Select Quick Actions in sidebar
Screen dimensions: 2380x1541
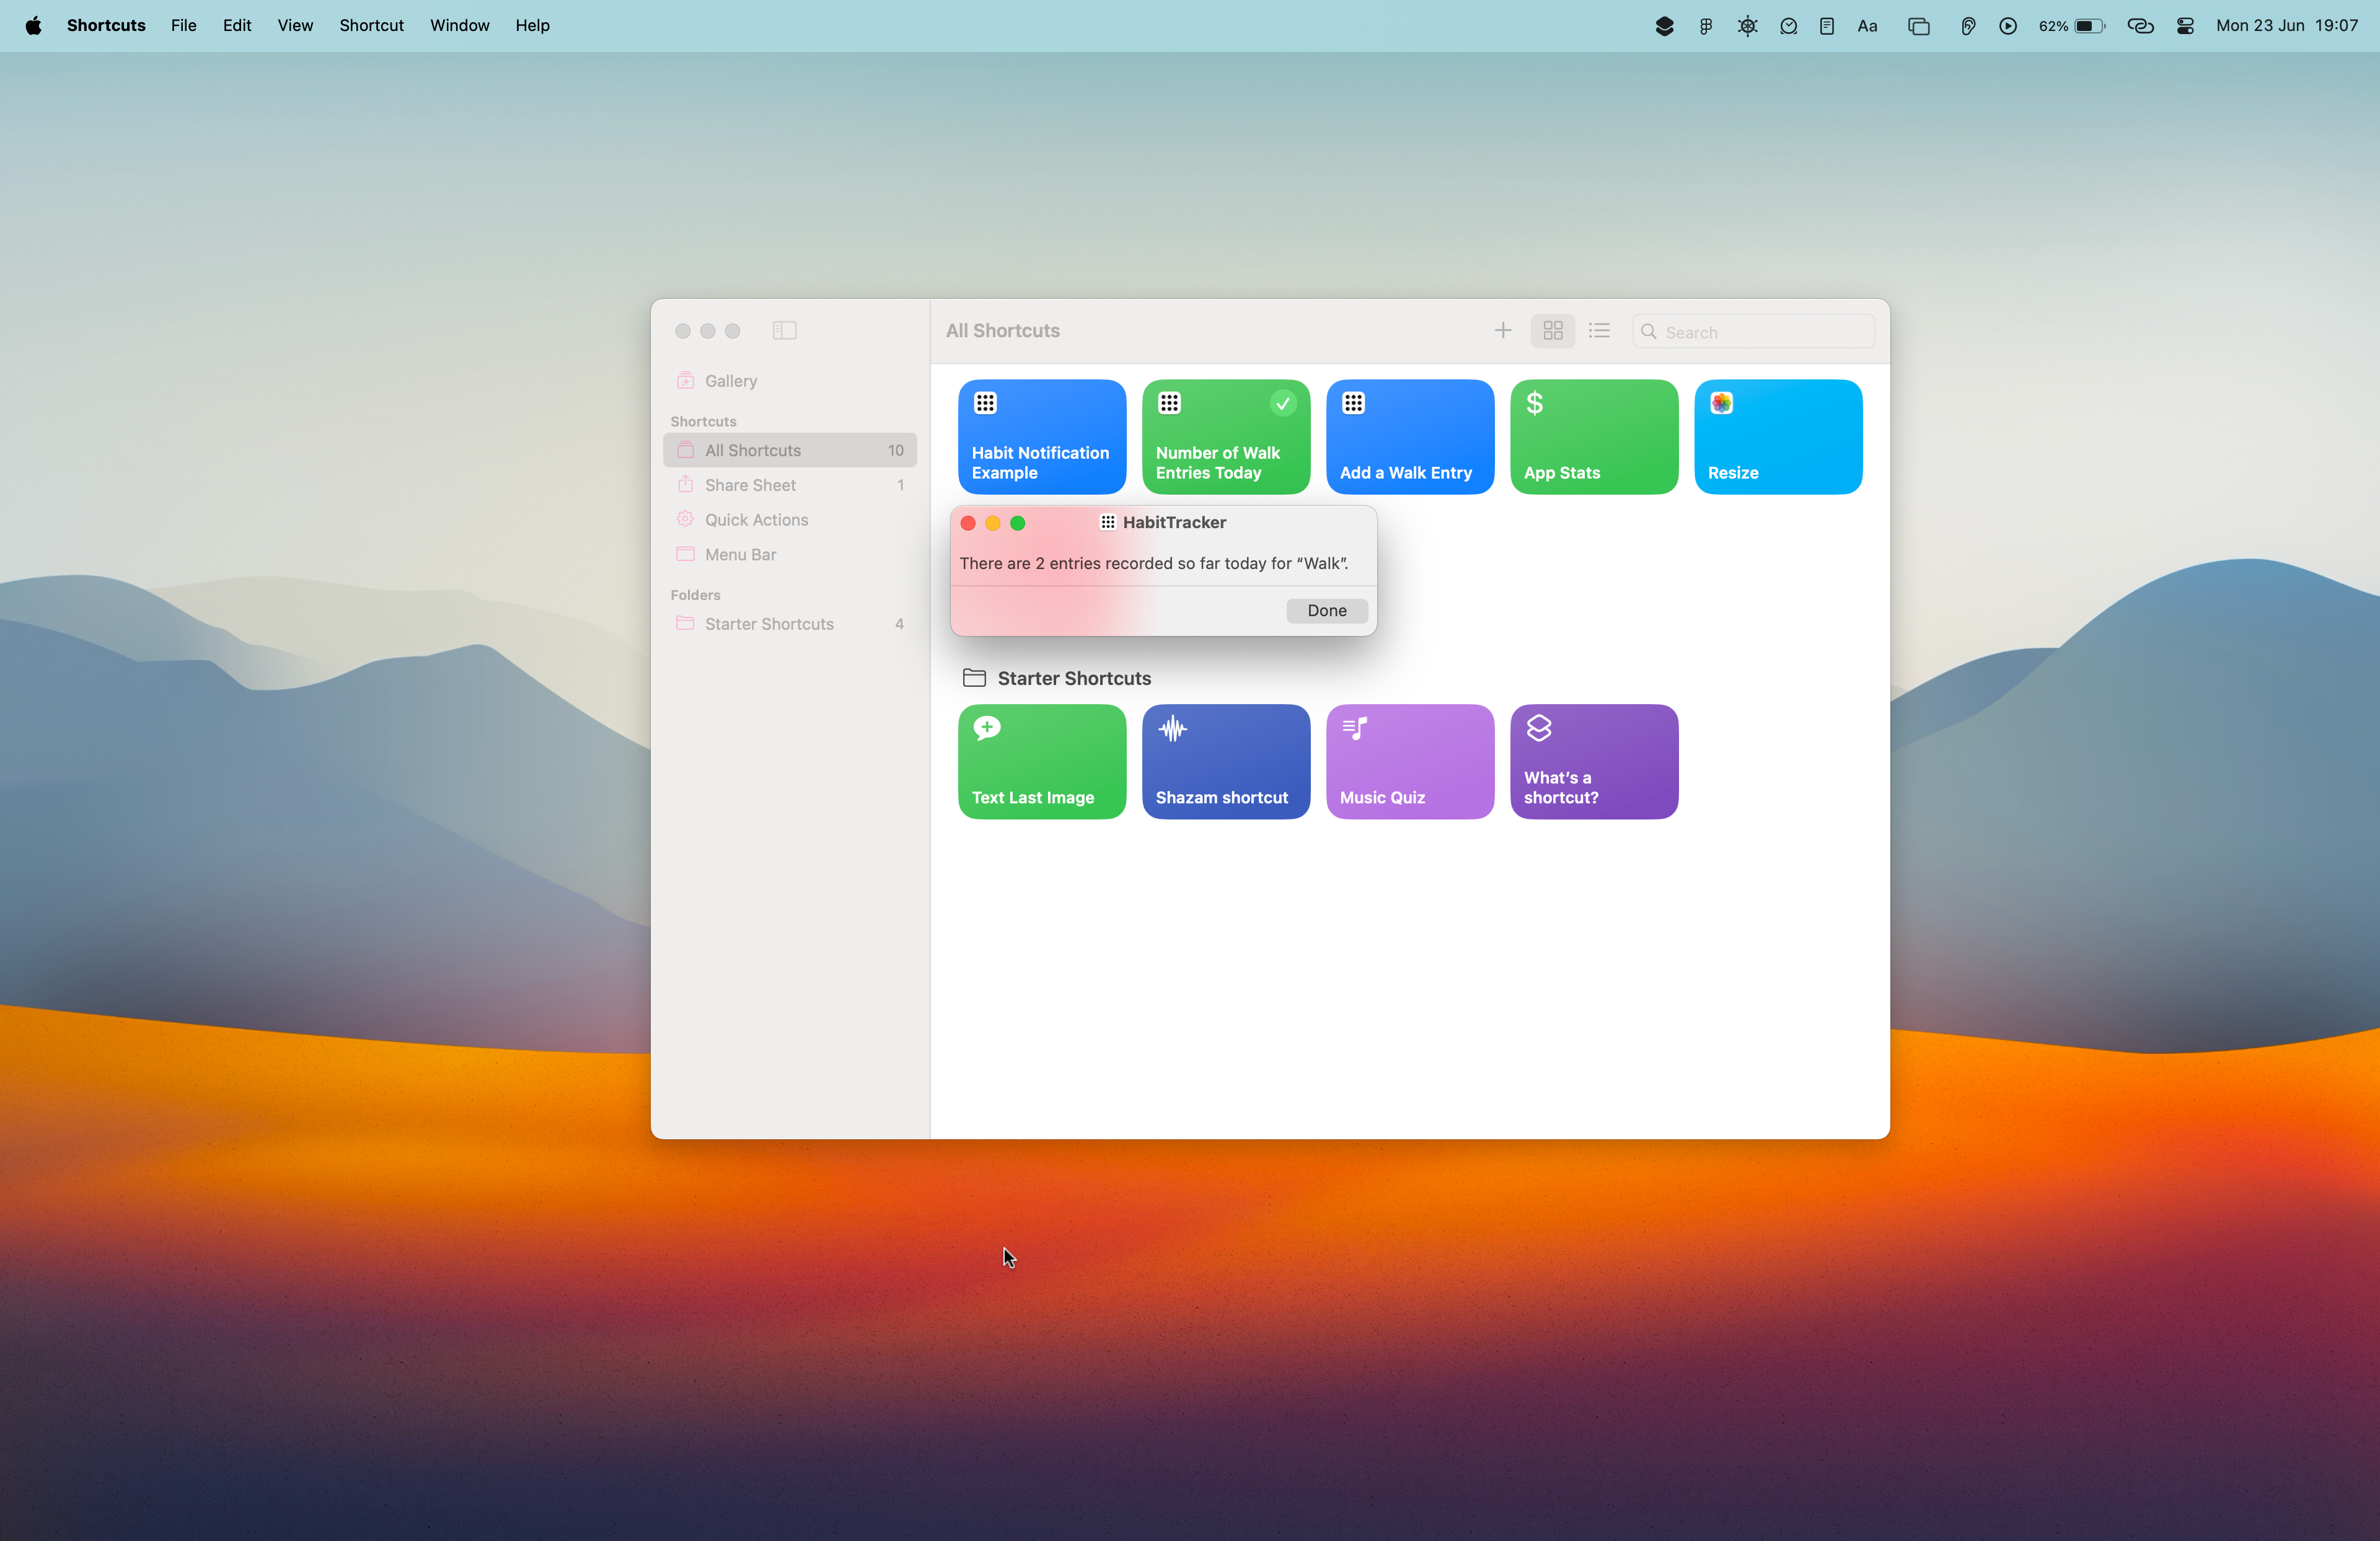tap(790, 520)
